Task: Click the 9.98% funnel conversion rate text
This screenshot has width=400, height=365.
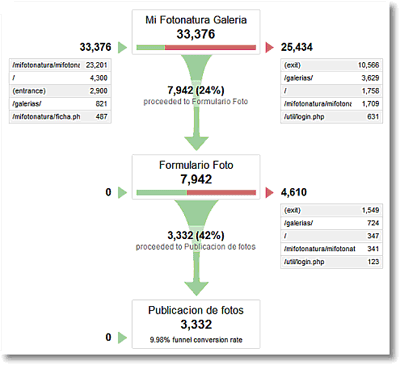Action: pos(196,340)
